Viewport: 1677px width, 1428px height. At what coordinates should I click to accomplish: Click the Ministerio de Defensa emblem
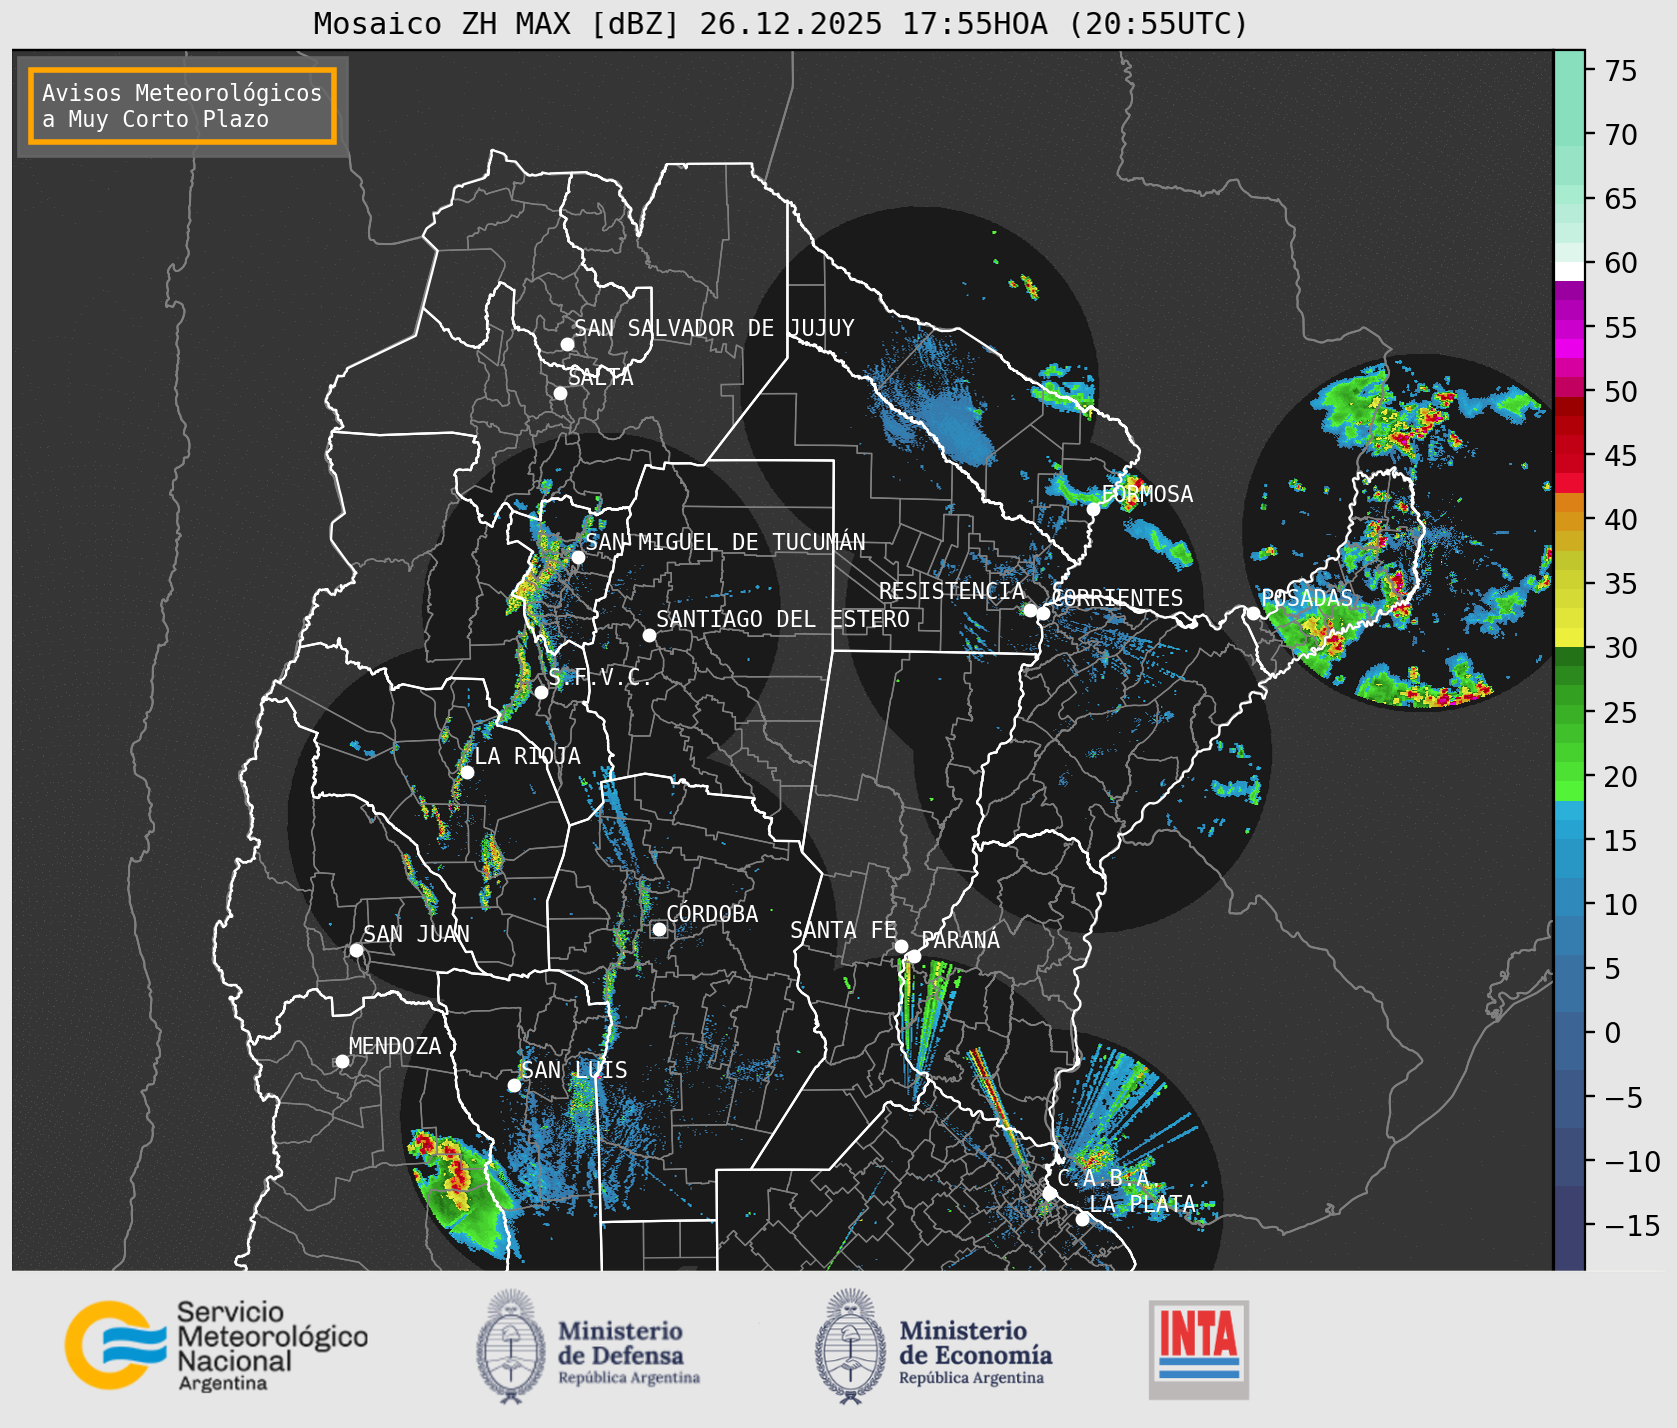(x=512, y=1346)
